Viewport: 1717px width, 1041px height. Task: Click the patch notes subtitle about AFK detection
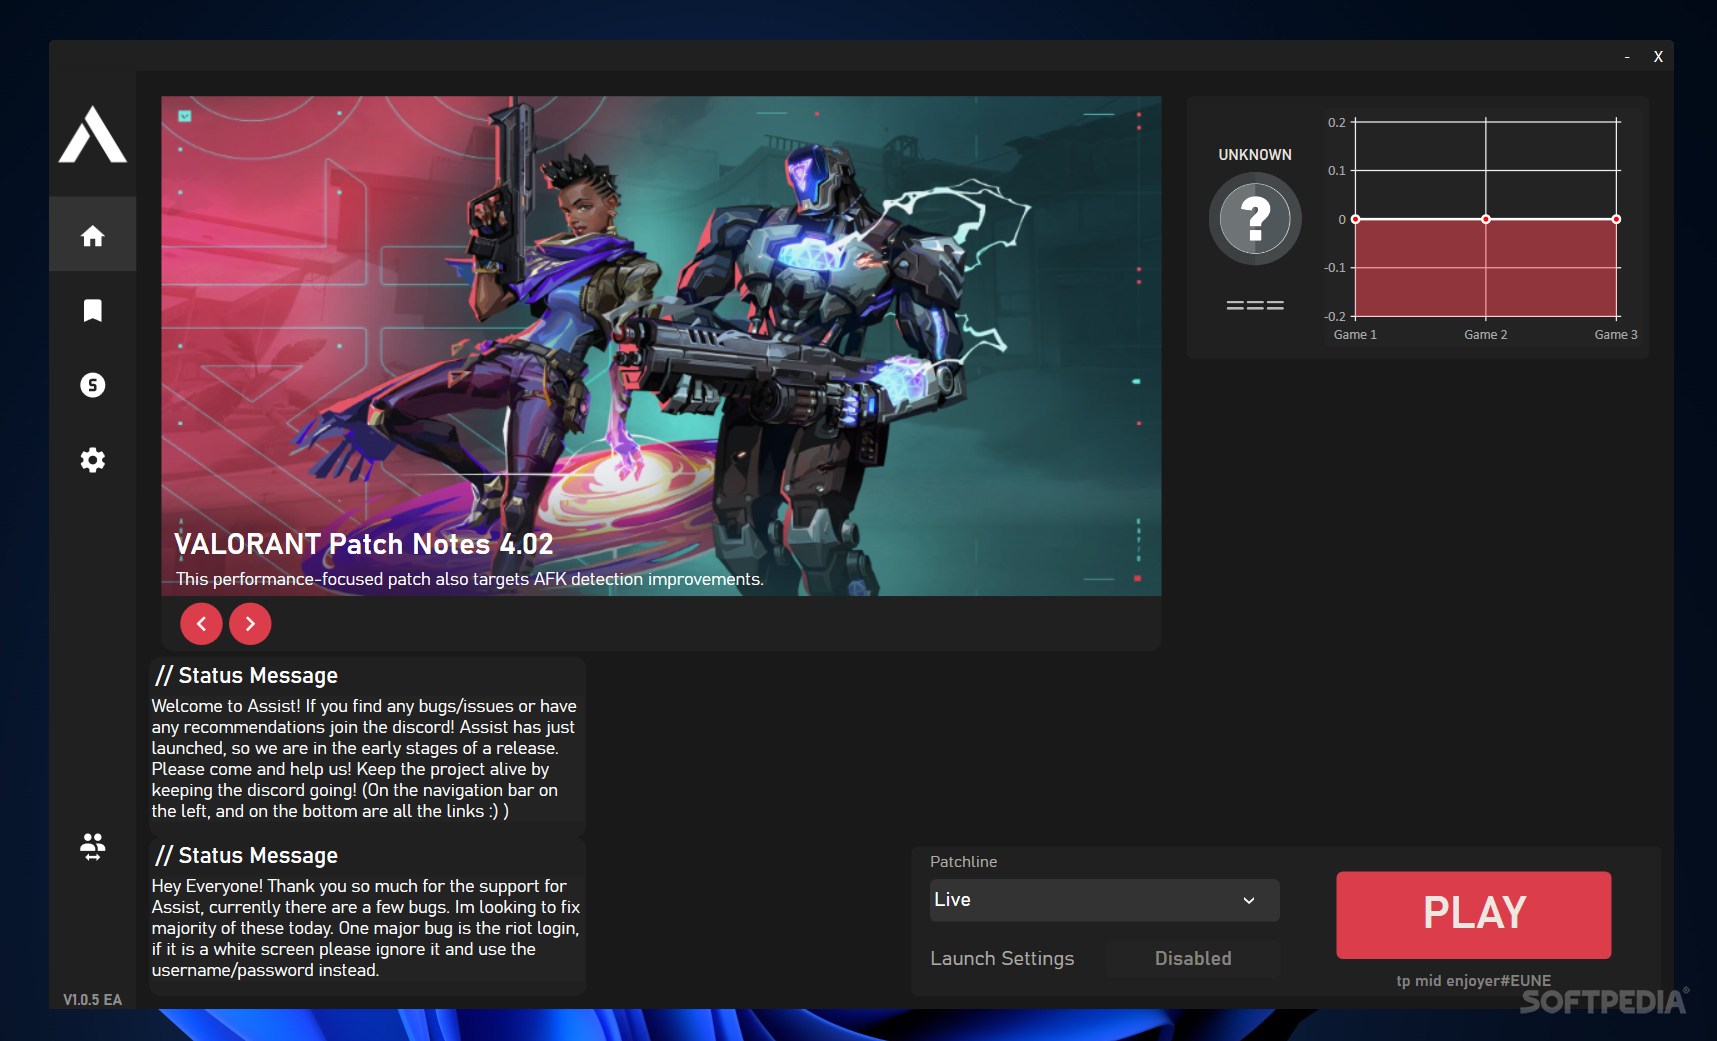tap(470, 579)
